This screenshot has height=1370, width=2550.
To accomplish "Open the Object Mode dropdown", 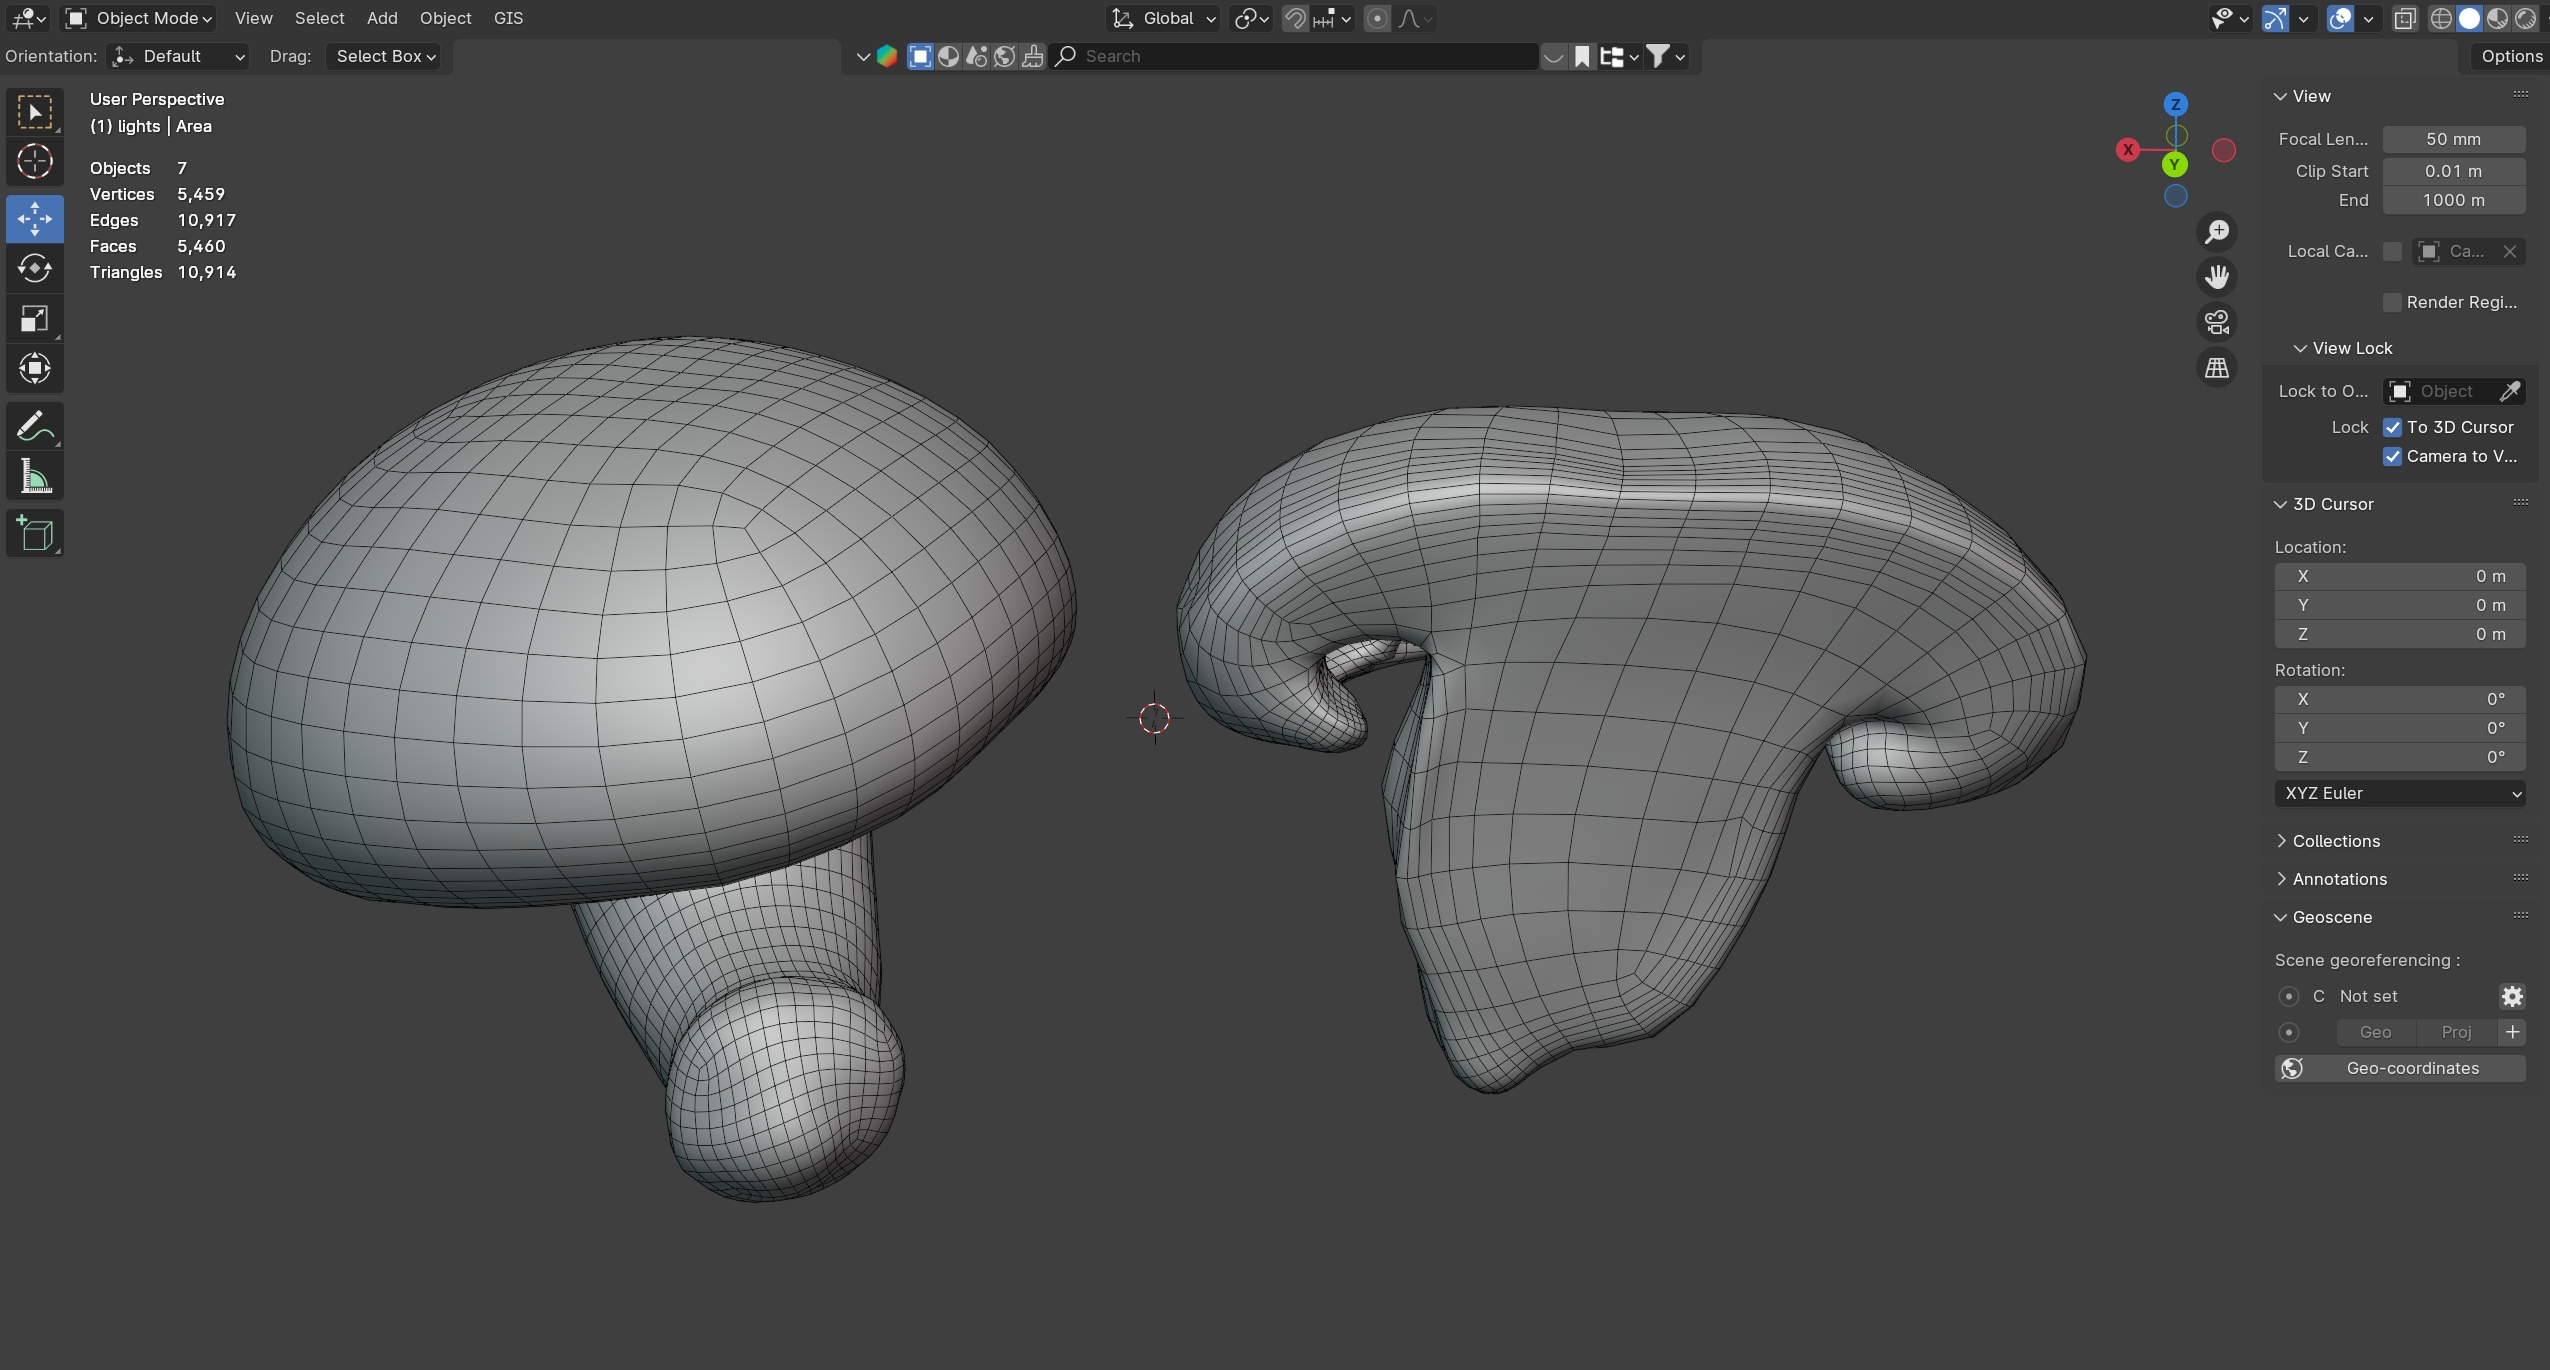I will pyautogui.click(x=140, y=18).
